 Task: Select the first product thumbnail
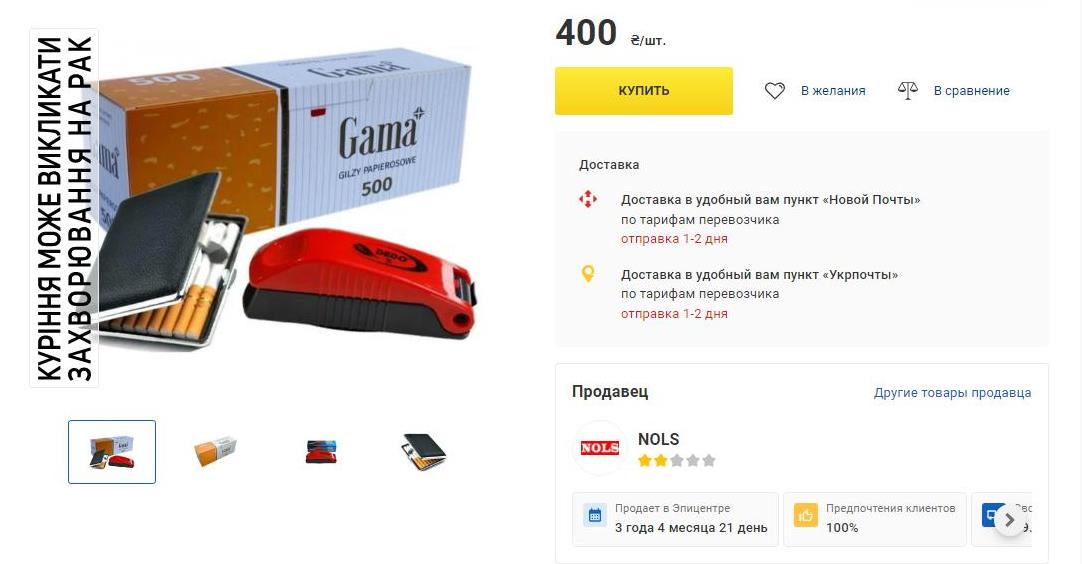coord(112,452)
